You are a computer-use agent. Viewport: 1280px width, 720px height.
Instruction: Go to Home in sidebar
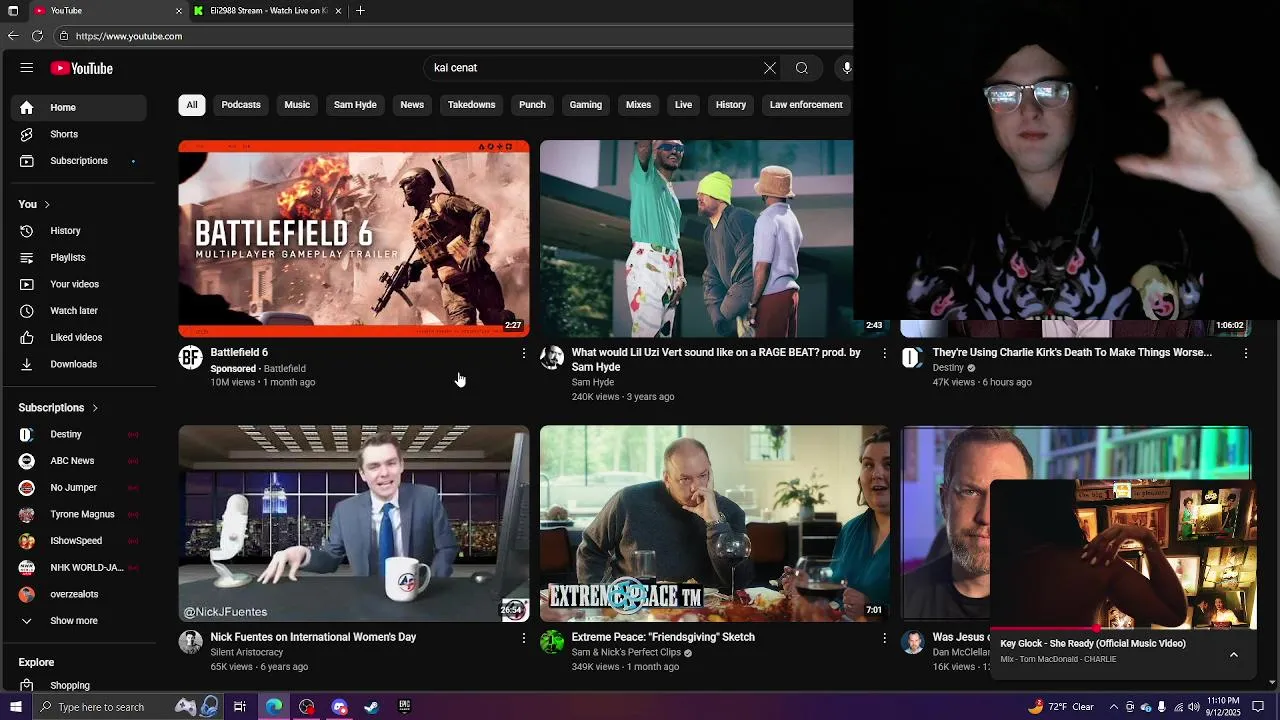(79, 107)
